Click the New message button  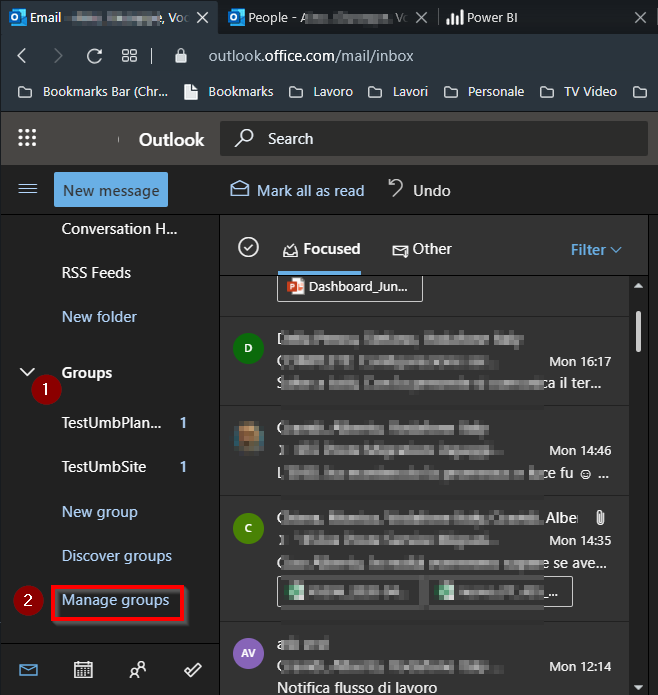(111, 190)
